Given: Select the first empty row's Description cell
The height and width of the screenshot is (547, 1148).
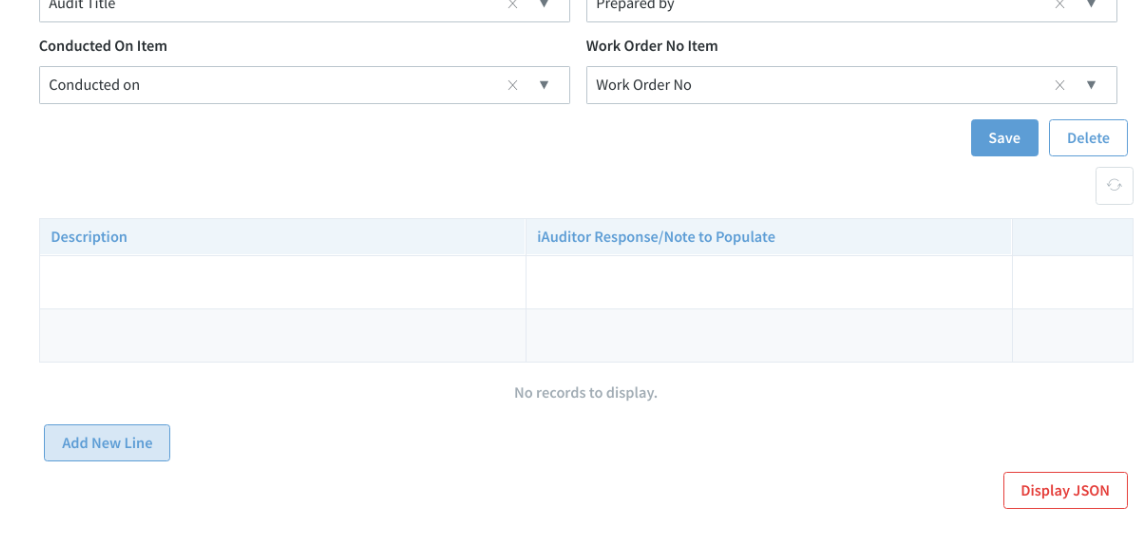Looking at the screenshot, I should [283, 282].
